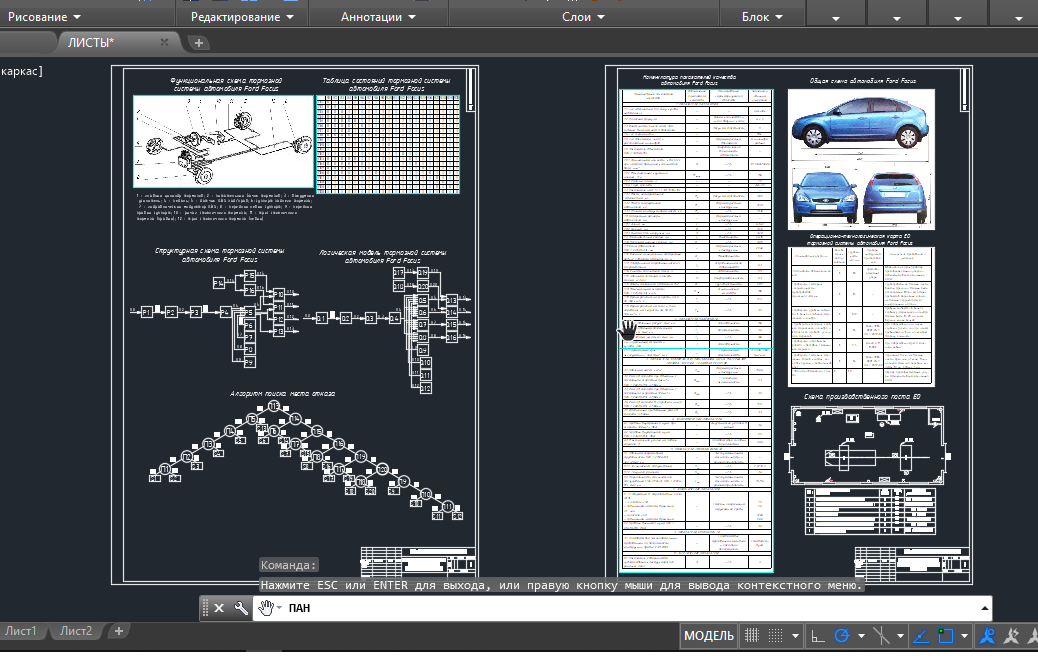This screenshot has height=656, width=1038.
Task: Toggle isometric drafting crossed-lines icon
Action: [x=881, y=636]
